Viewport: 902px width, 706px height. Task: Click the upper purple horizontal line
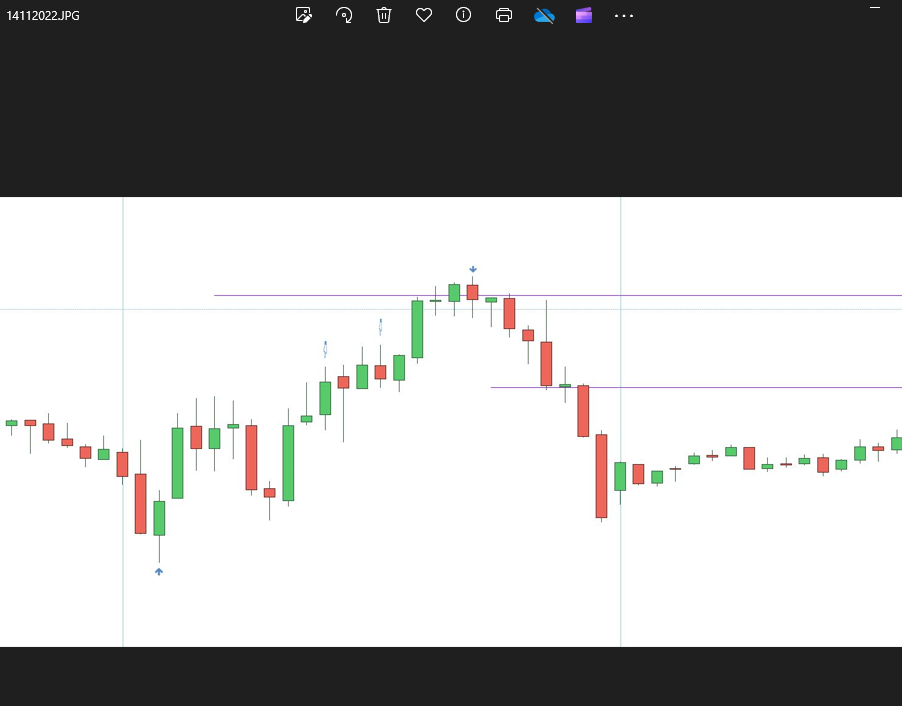click(x=700, y=295)
